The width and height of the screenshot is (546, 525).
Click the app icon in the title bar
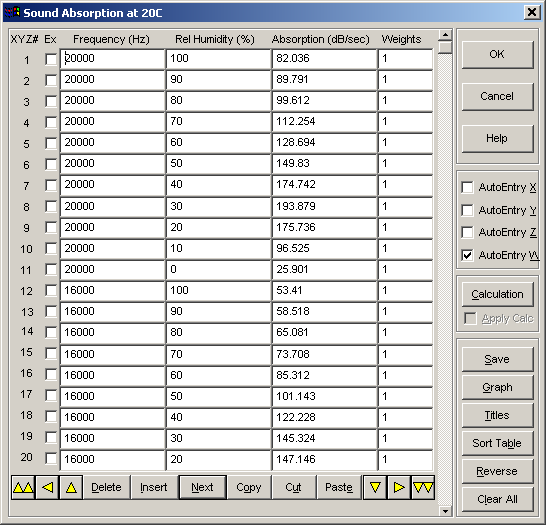point(12,13)
